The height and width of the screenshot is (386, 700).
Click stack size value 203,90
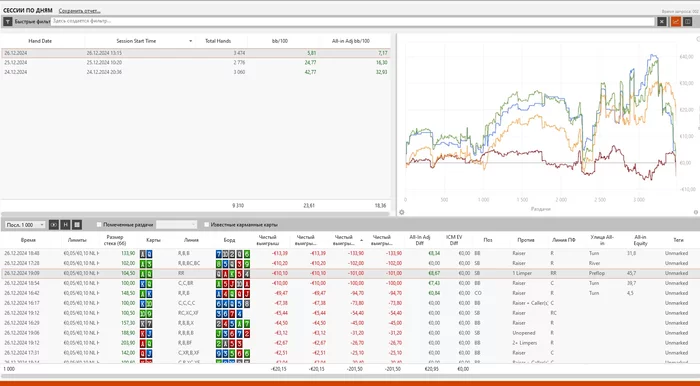tap(127, 343)
